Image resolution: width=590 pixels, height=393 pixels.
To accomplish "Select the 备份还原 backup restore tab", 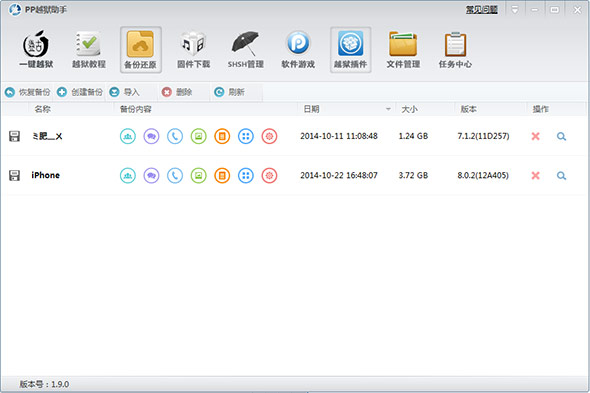I will pos(141,50).
